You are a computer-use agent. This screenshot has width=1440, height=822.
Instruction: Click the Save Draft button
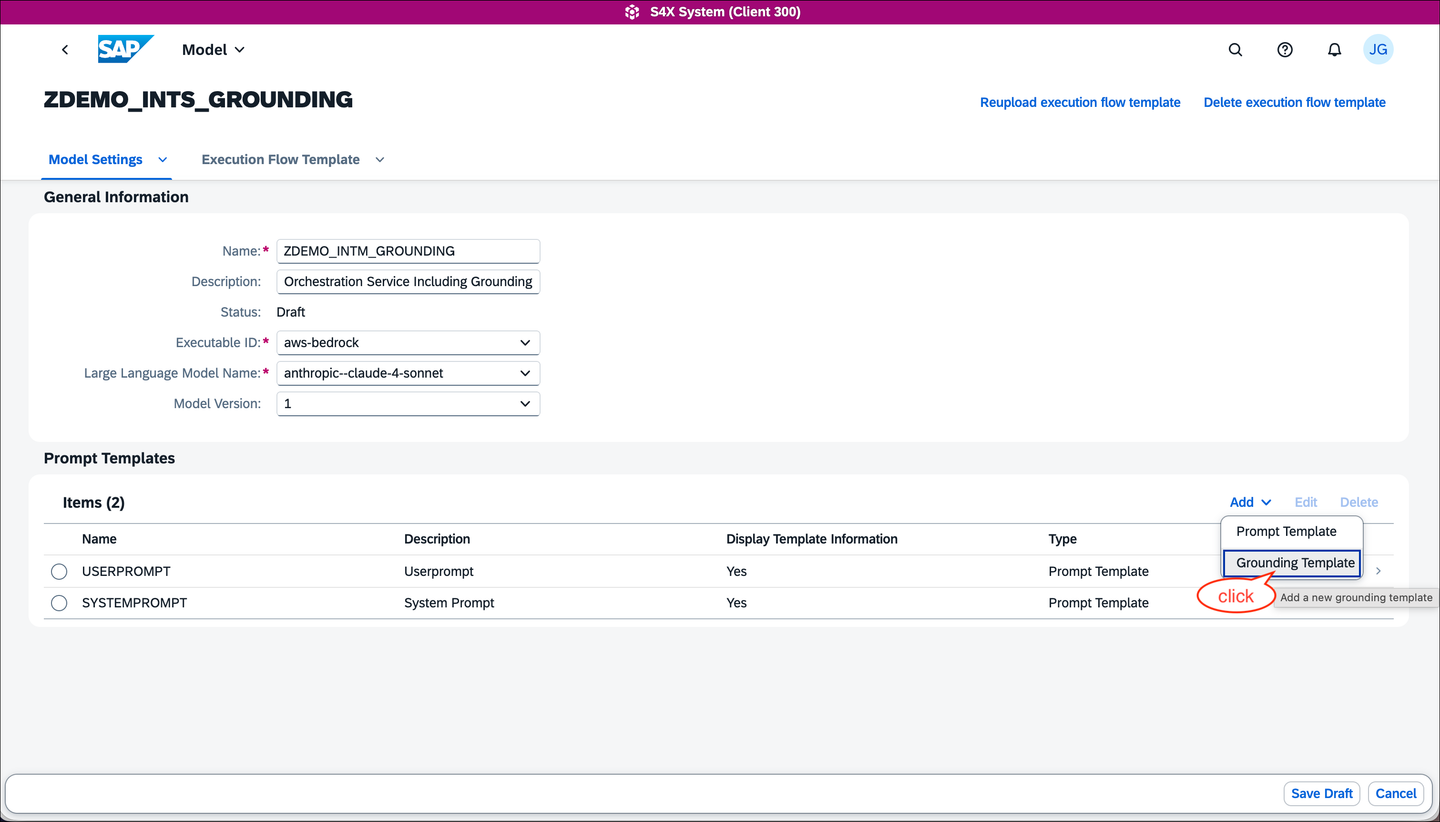[1322, 793]
